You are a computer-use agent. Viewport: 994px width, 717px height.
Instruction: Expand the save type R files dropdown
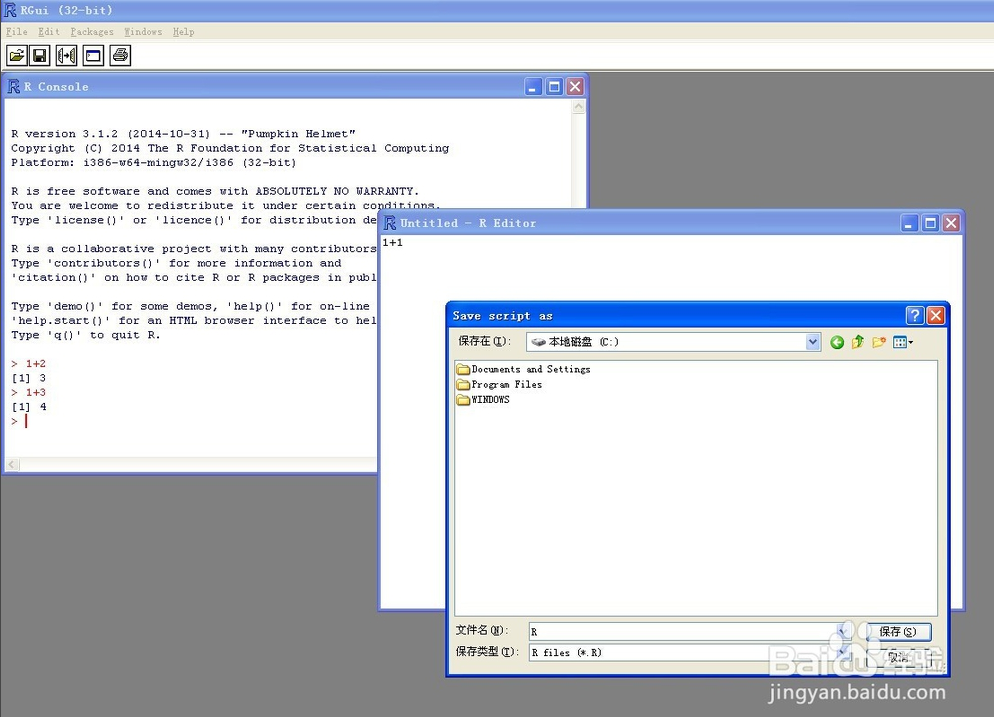pos(842,652)
